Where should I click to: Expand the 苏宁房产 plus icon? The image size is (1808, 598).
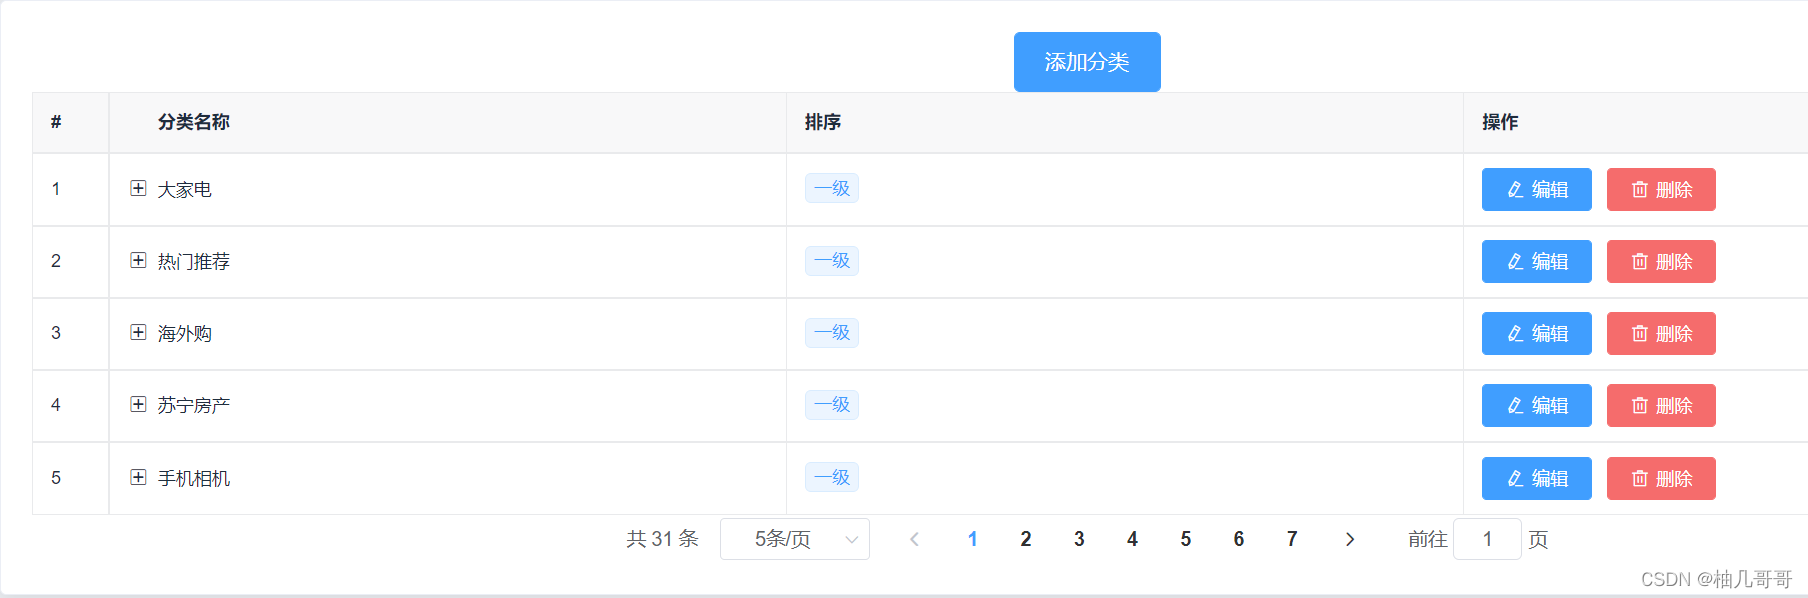(x=138, y=404)
